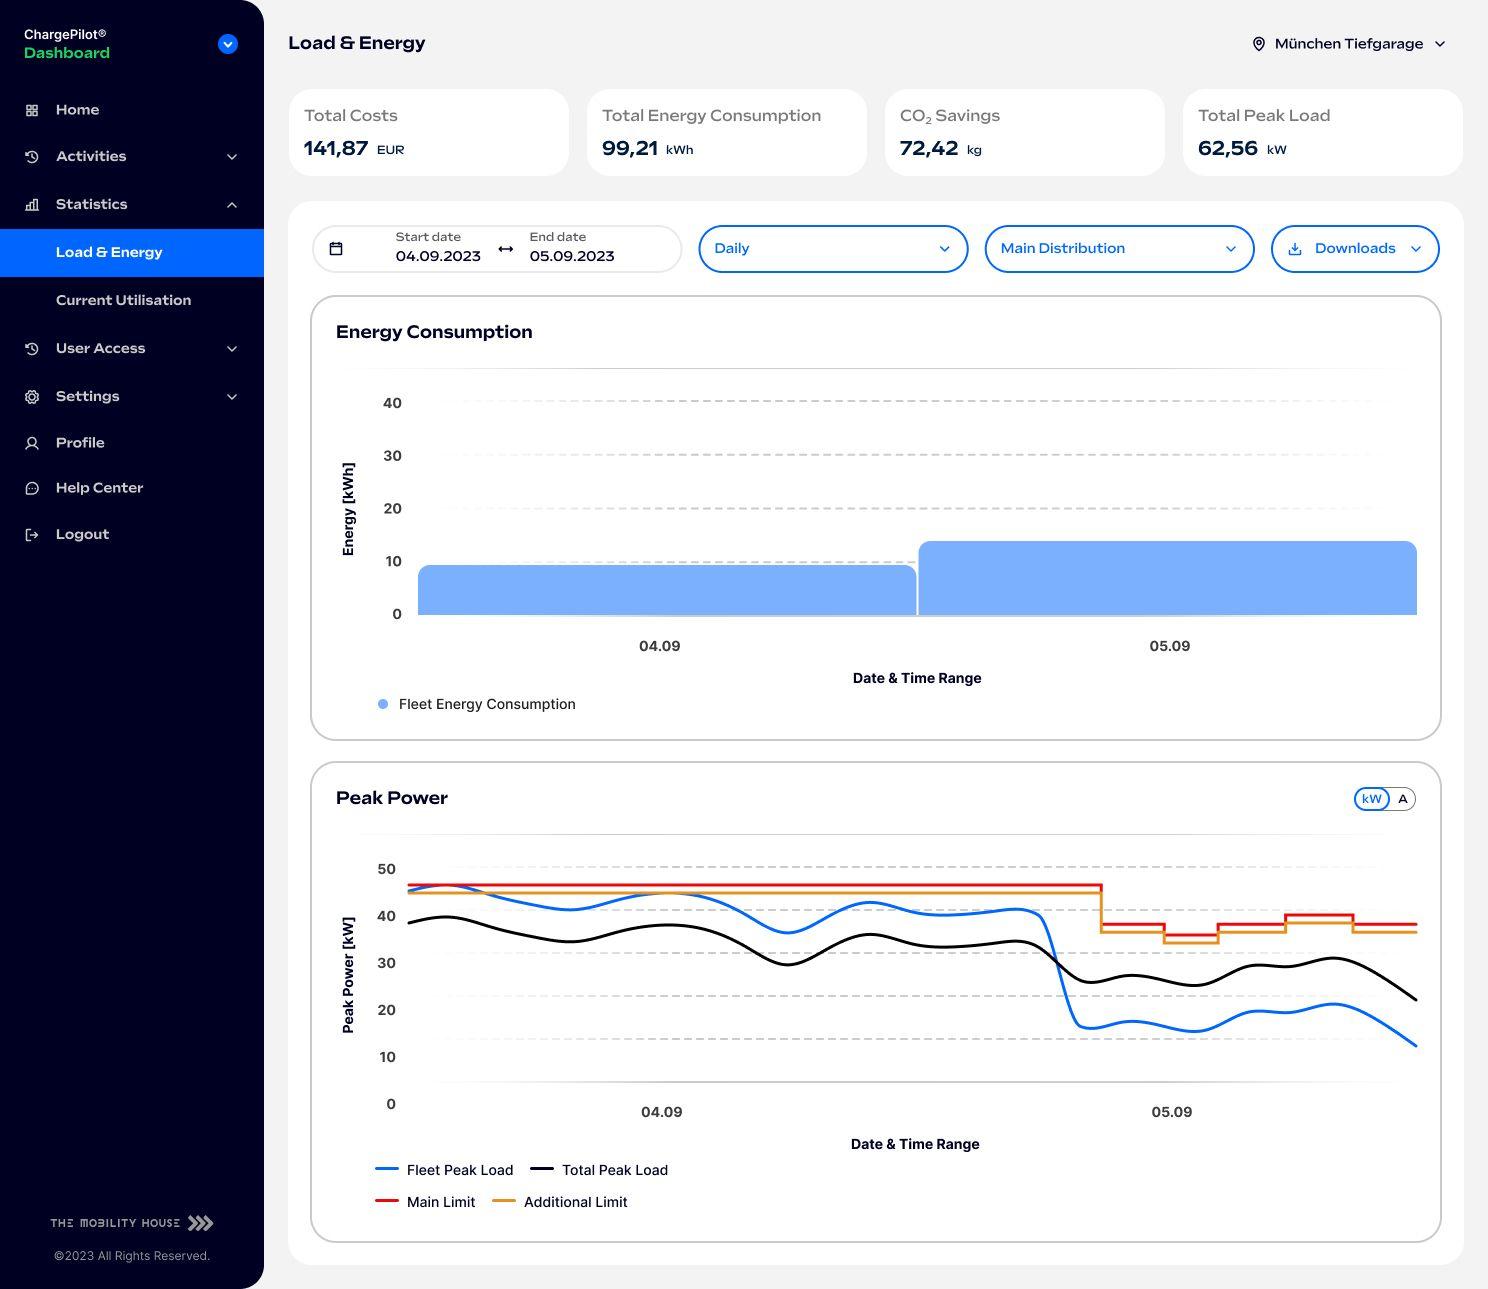Select Load & Energy in the sidebar
The width and height of the screenshot is (1488, 1289).
click(110, 252)
